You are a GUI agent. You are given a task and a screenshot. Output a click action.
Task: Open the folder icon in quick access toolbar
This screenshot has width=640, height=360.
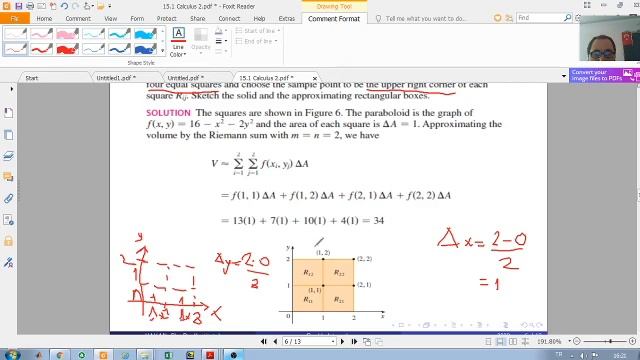pos(100,6)
